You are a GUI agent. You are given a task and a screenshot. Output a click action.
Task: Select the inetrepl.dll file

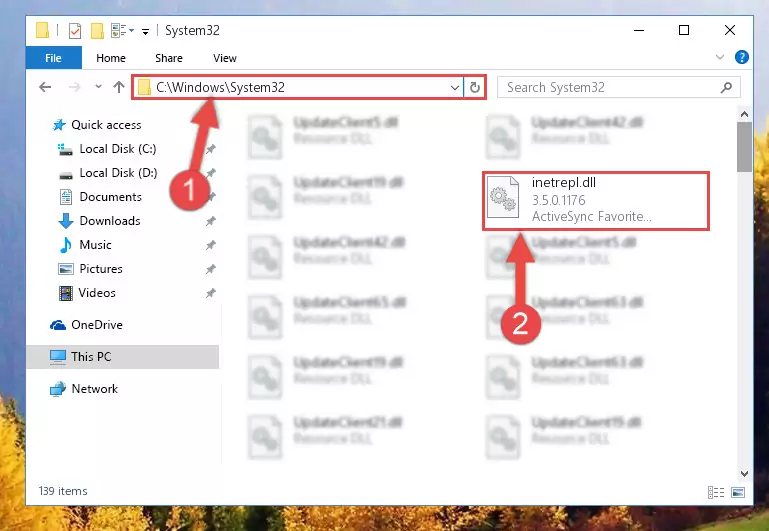(596, 200)
